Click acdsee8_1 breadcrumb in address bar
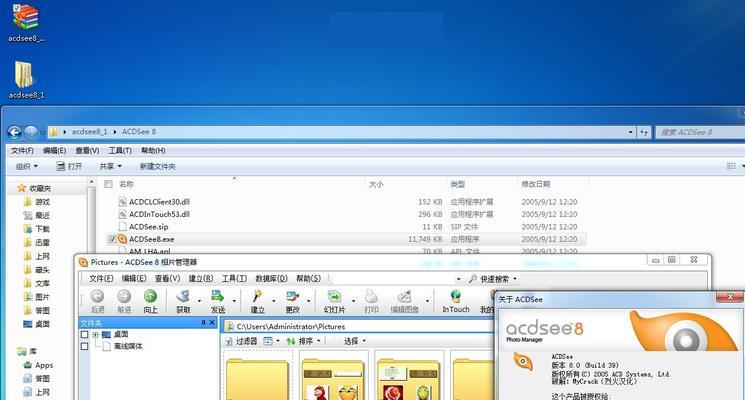 point(89,132)
